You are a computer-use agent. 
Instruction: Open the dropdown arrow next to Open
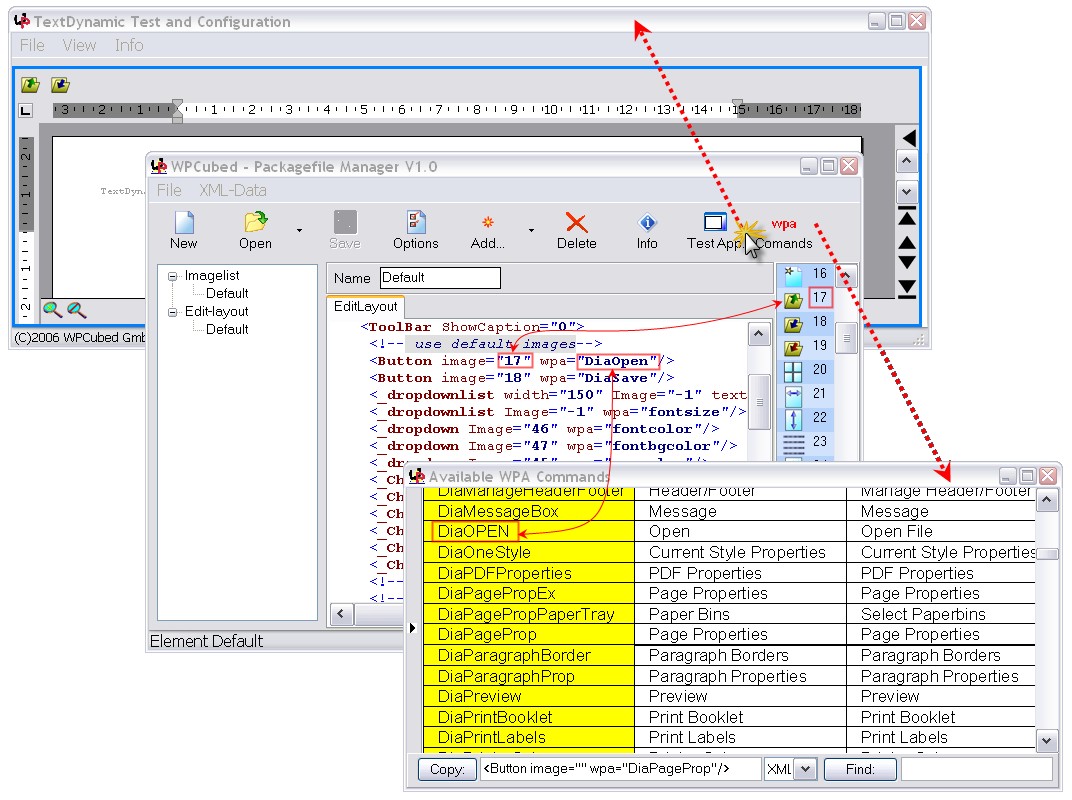299,230
